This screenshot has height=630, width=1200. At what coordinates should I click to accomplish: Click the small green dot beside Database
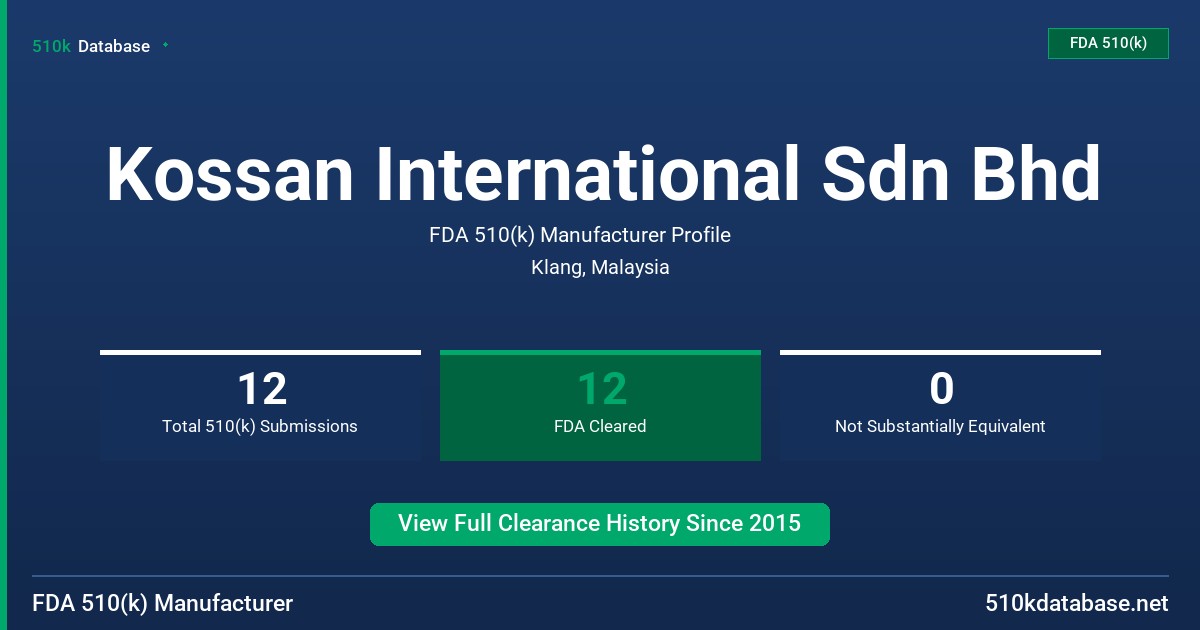(x=165, y=45)
